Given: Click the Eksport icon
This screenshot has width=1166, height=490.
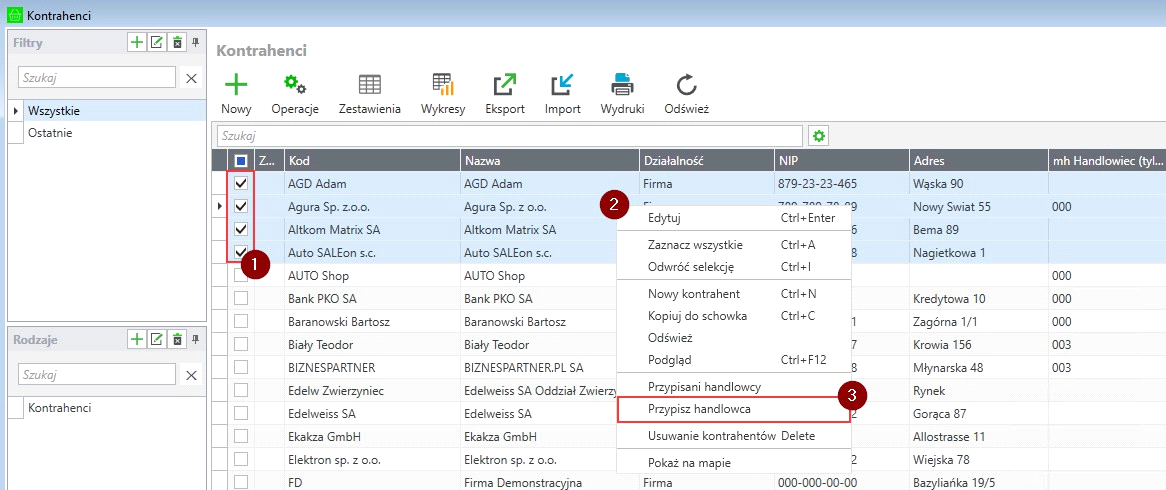Looking at the screenshot, I should tap(505, 85).
